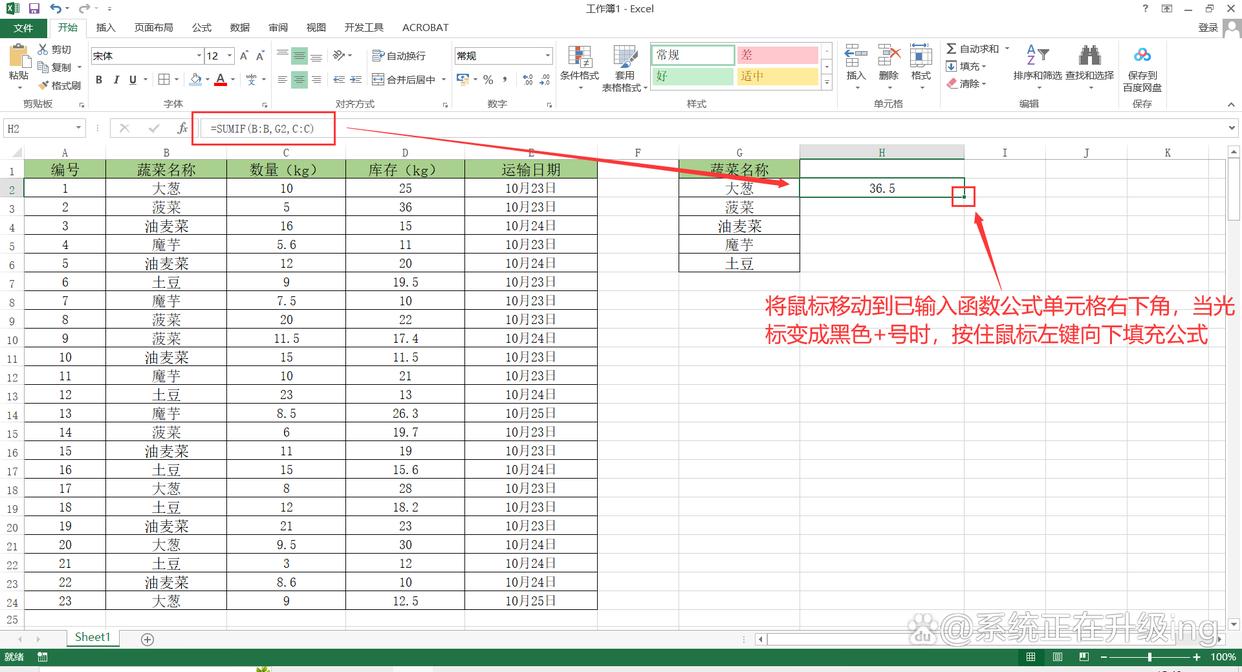The image size is (1242, 672).
Task: Click Merge and Center (合并后居中)
Action: [404, 80]
